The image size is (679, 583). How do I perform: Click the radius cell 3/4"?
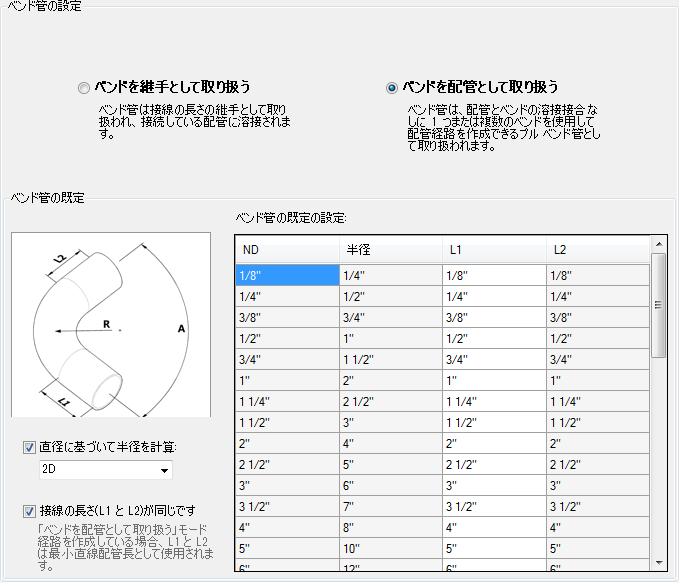click(391, 317)
